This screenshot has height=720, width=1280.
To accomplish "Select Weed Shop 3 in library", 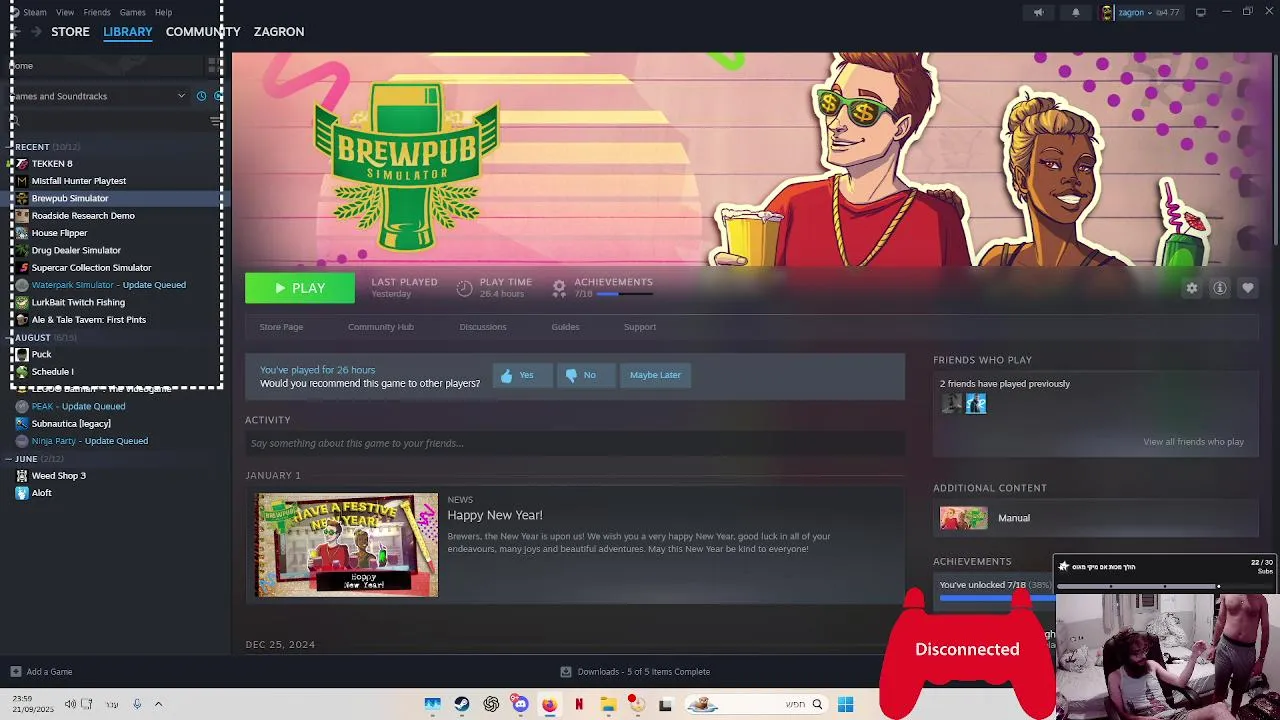I will coord(59,476).
